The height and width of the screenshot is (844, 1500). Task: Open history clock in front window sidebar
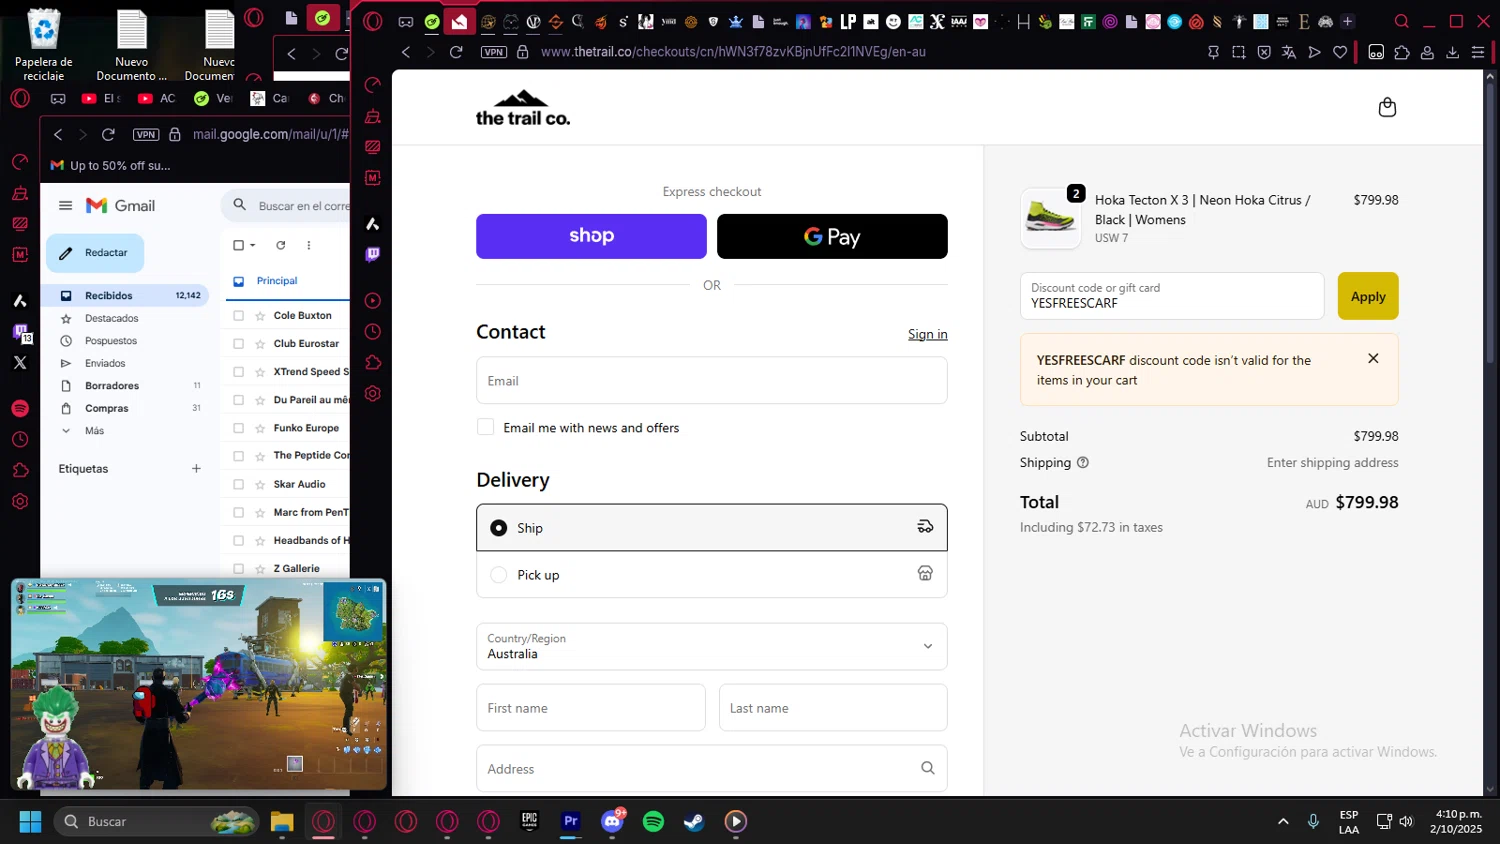coord(373,331)
